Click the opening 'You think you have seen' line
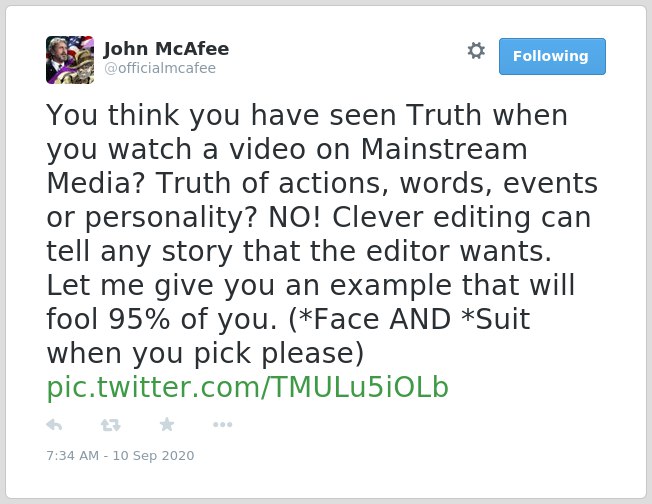Image resolution: width=652 pixels, height=504 pixels. point(221,115)
